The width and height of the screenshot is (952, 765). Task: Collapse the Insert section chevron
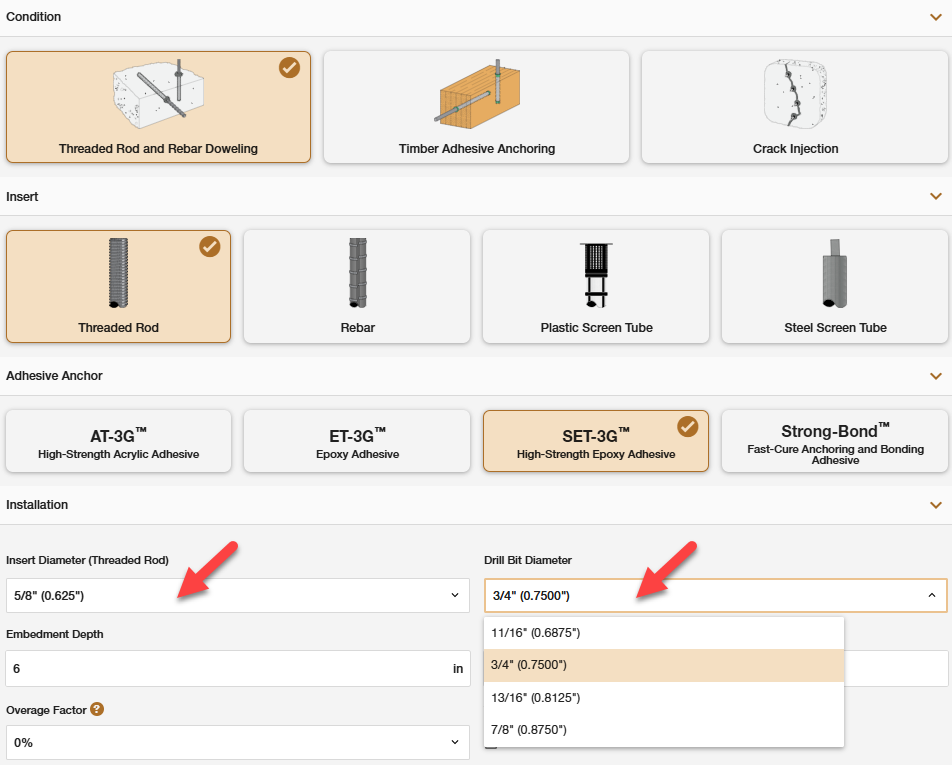(x=935, y=197)
